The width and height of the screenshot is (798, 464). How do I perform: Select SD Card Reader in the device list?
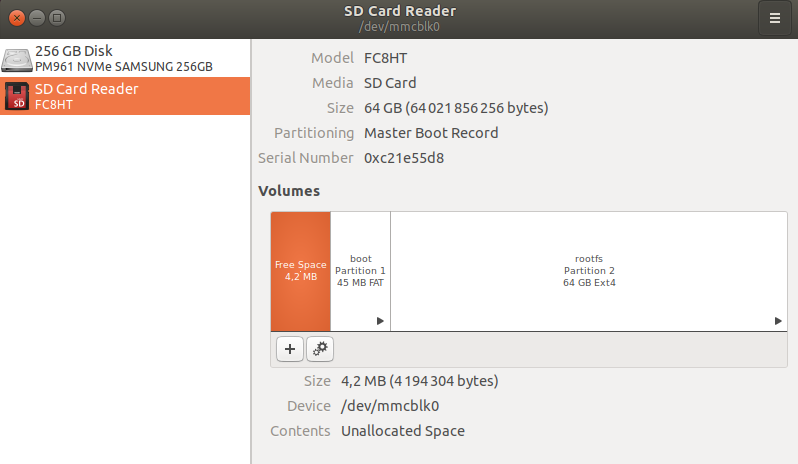point(125,96)
